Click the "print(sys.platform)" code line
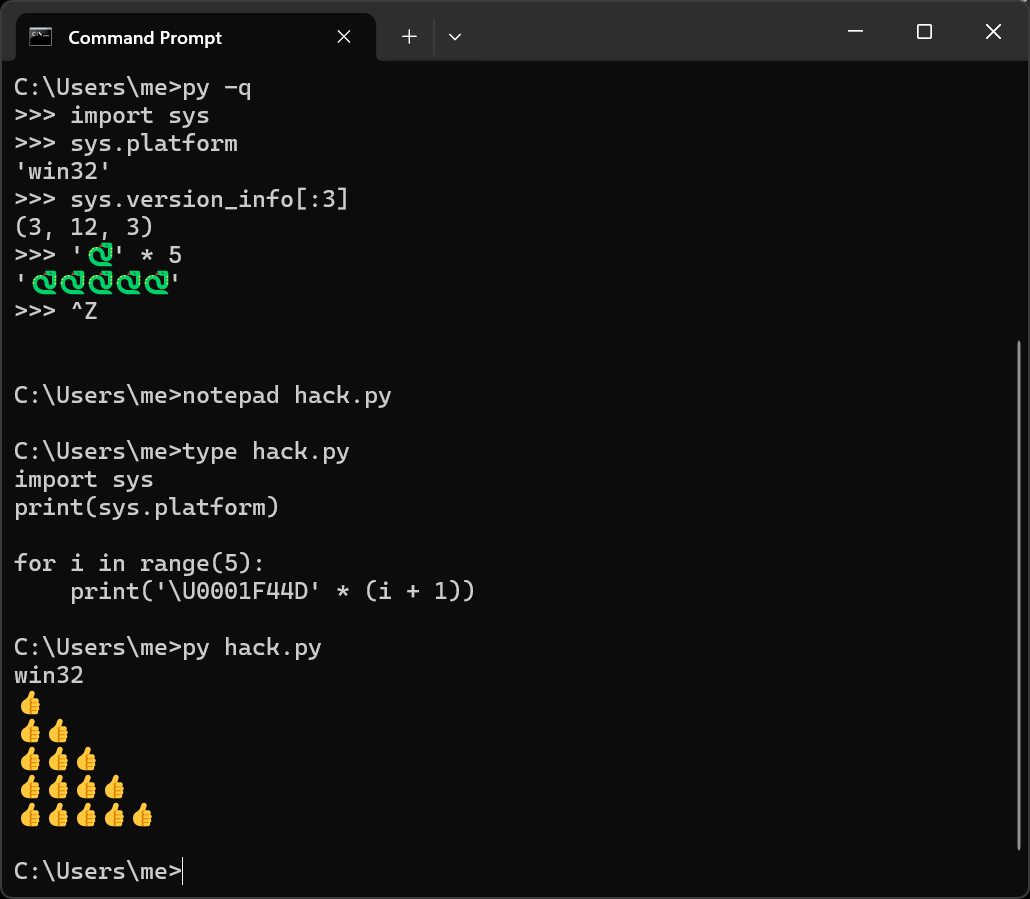Screen dimensions: 1030x899 146,507
